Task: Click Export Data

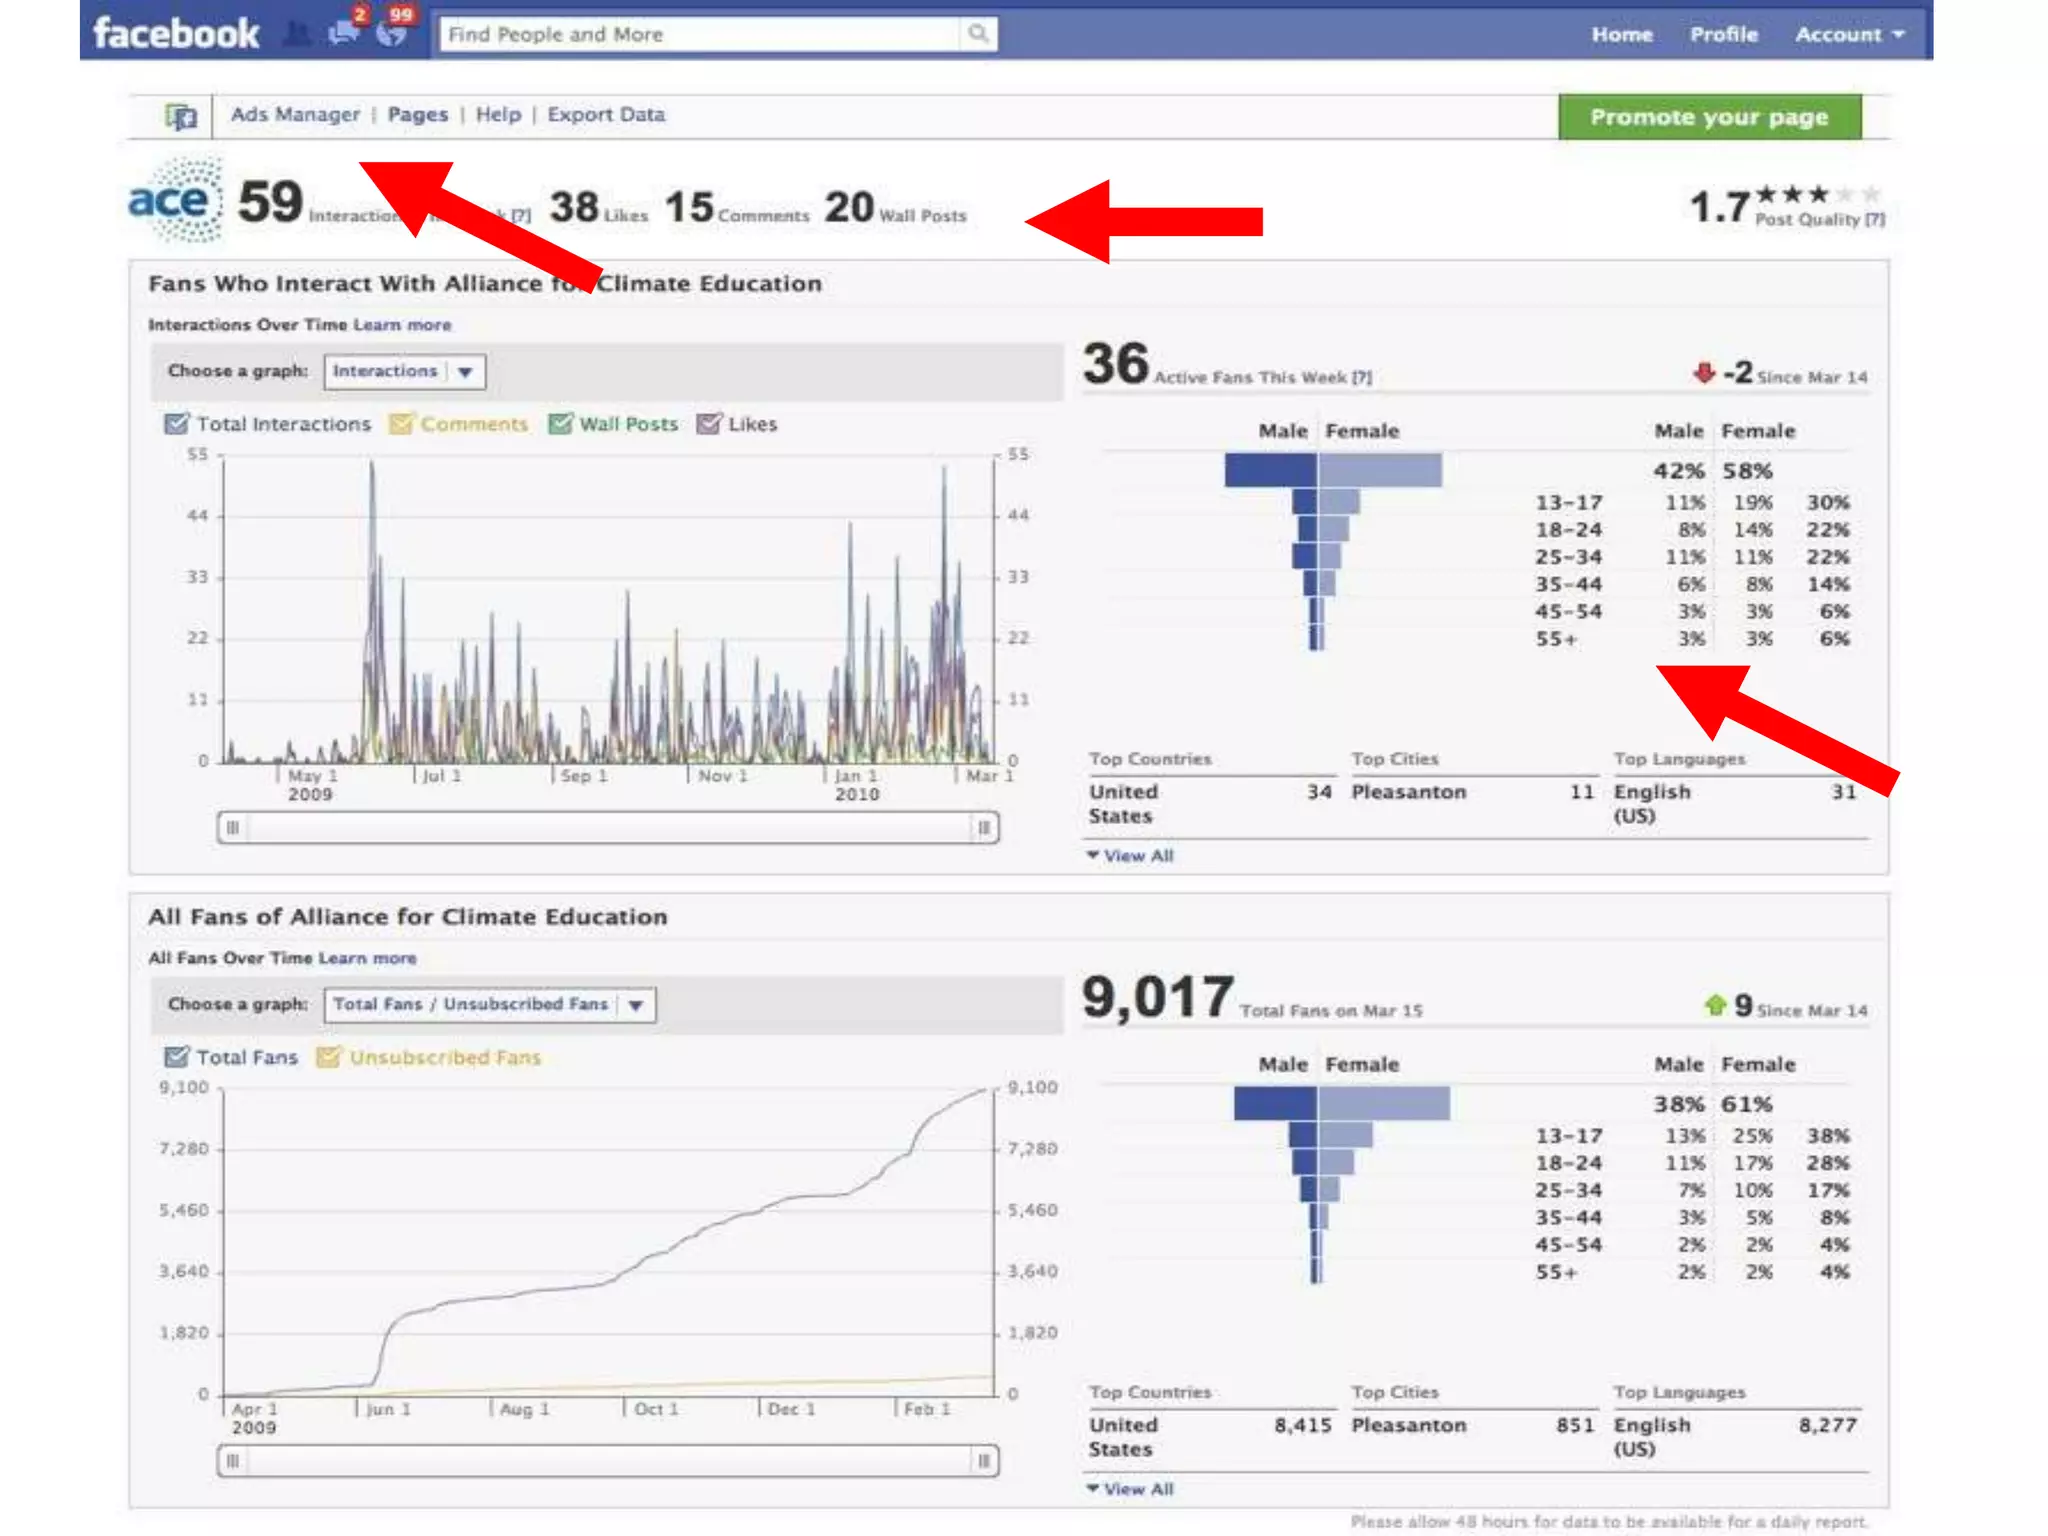Action: click(x=606, y=114)
